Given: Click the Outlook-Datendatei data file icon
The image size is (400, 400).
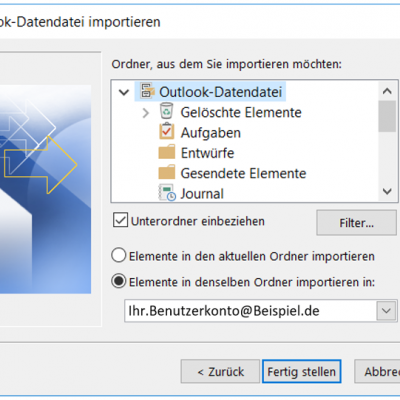Looking at the screenshot, I should click(148, 91).
